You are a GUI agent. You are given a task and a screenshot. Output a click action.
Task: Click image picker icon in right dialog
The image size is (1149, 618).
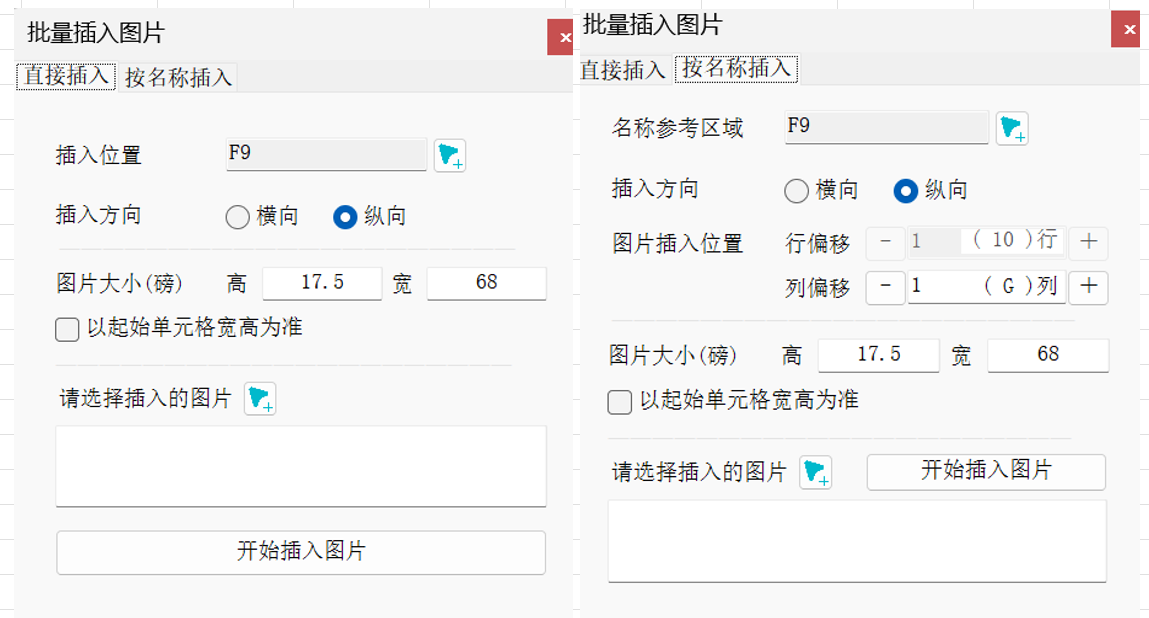point(816,472)
